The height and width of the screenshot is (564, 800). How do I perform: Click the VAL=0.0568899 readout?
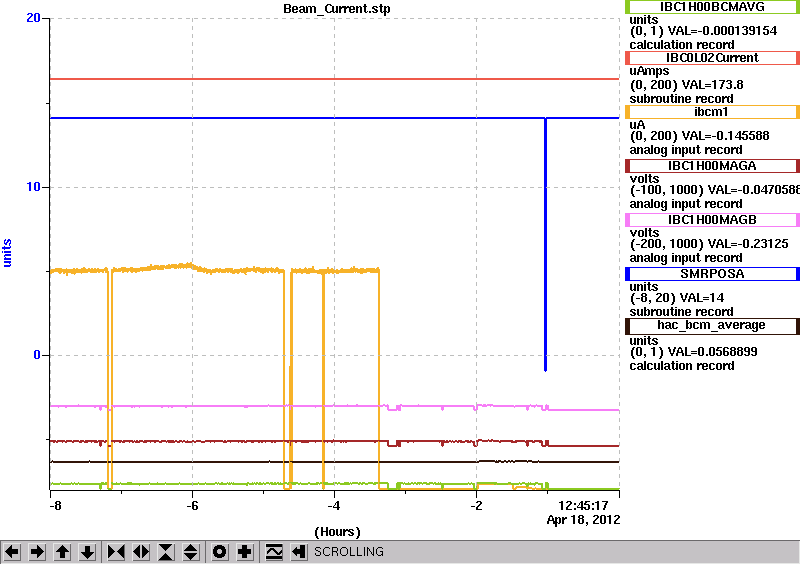712,352
